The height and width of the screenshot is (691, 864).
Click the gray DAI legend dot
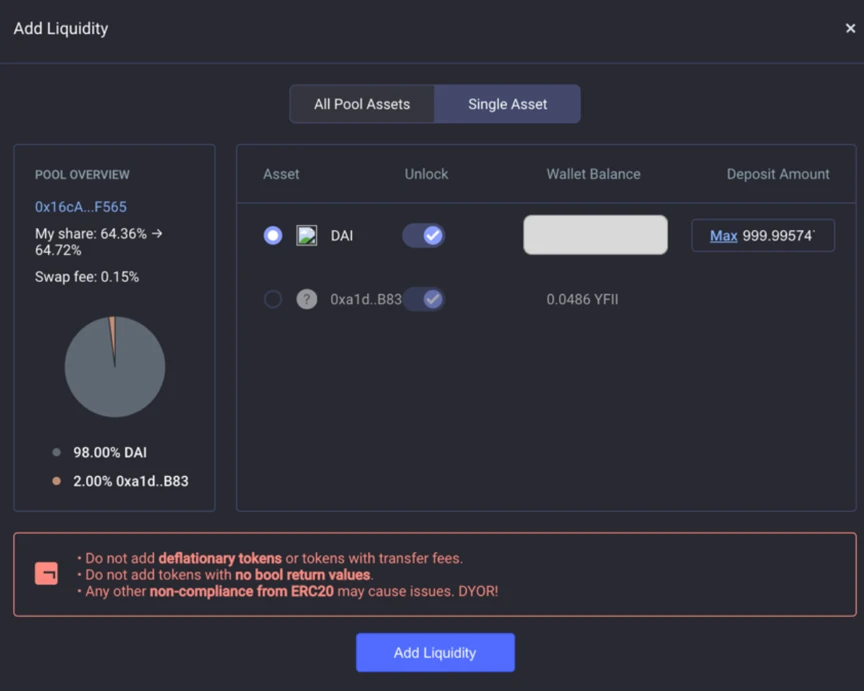pos(56,452)
